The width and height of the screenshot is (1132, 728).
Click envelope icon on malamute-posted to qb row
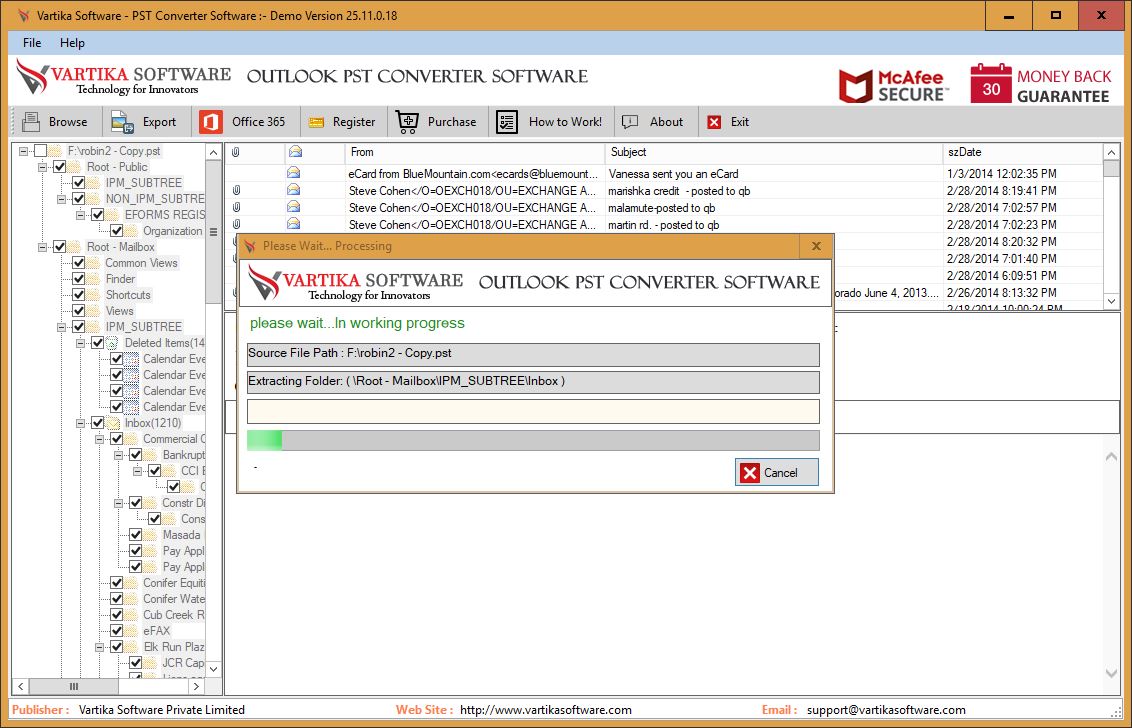tap(293, 207)
